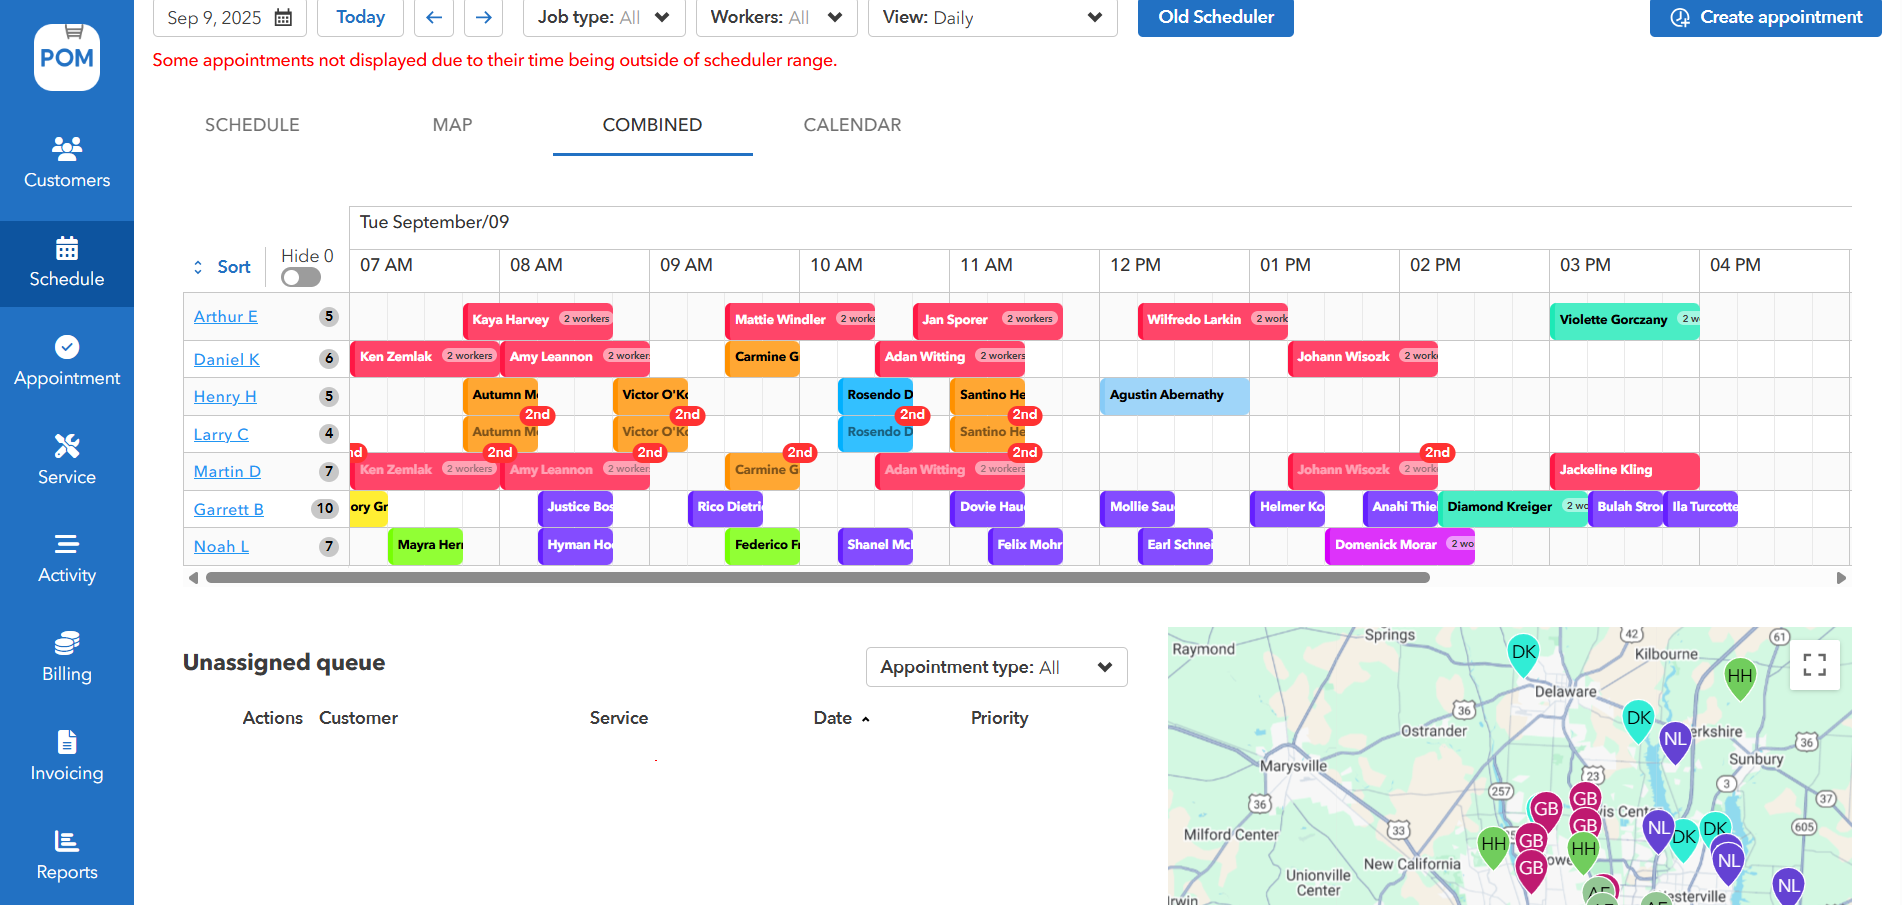This screenshot has width=1902, height=905.
Task: Go to the Service section
Action: 67,460
